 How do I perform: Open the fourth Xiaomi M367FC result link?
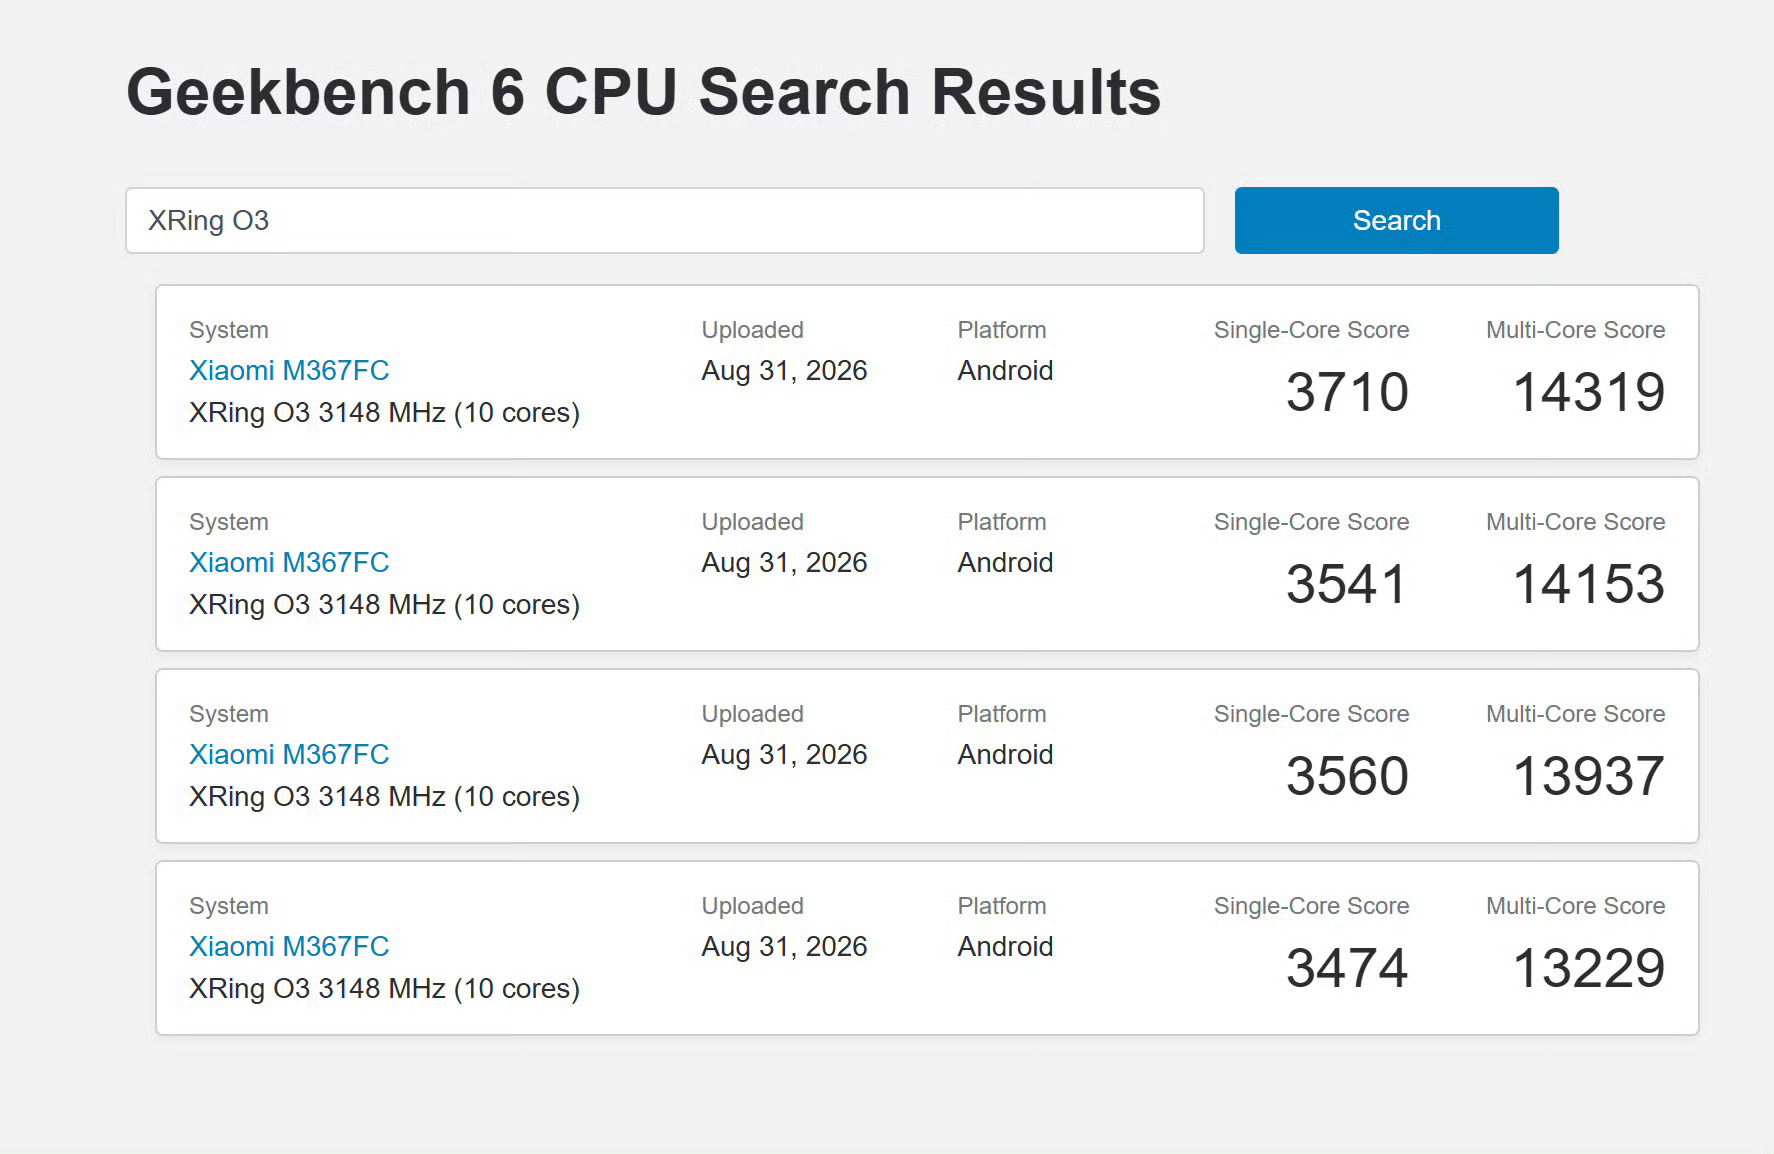coord(289,946)
